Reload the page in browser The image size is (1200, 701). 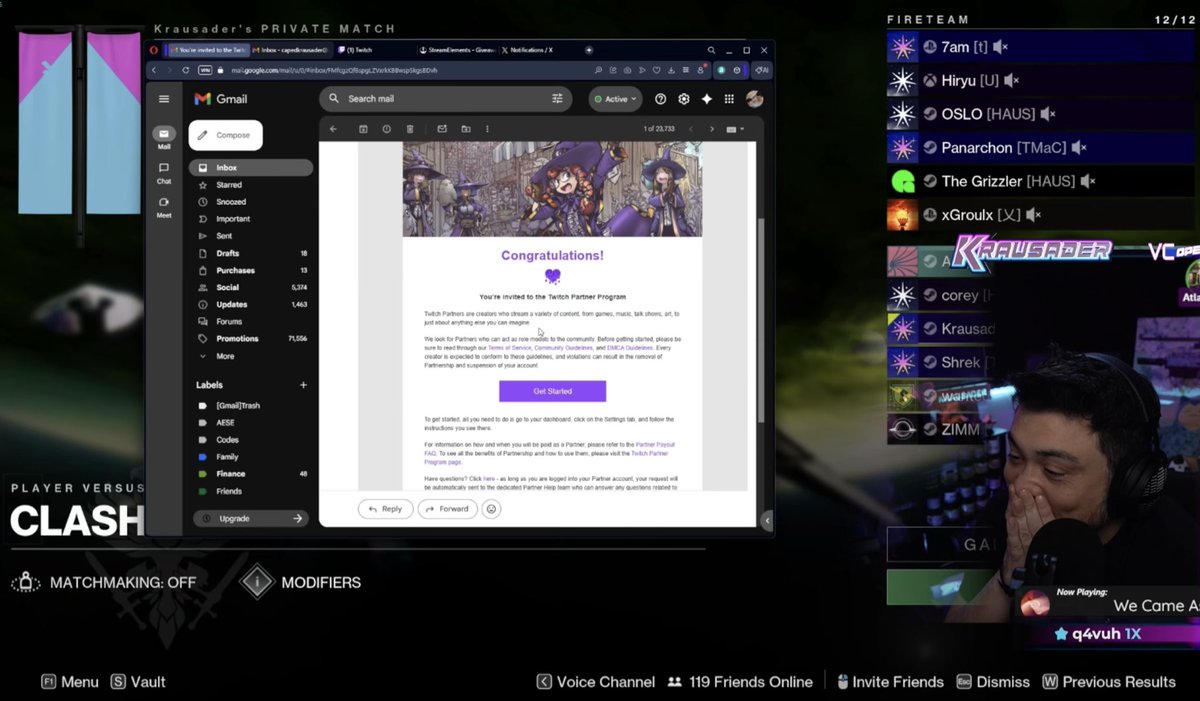(186, 70)
